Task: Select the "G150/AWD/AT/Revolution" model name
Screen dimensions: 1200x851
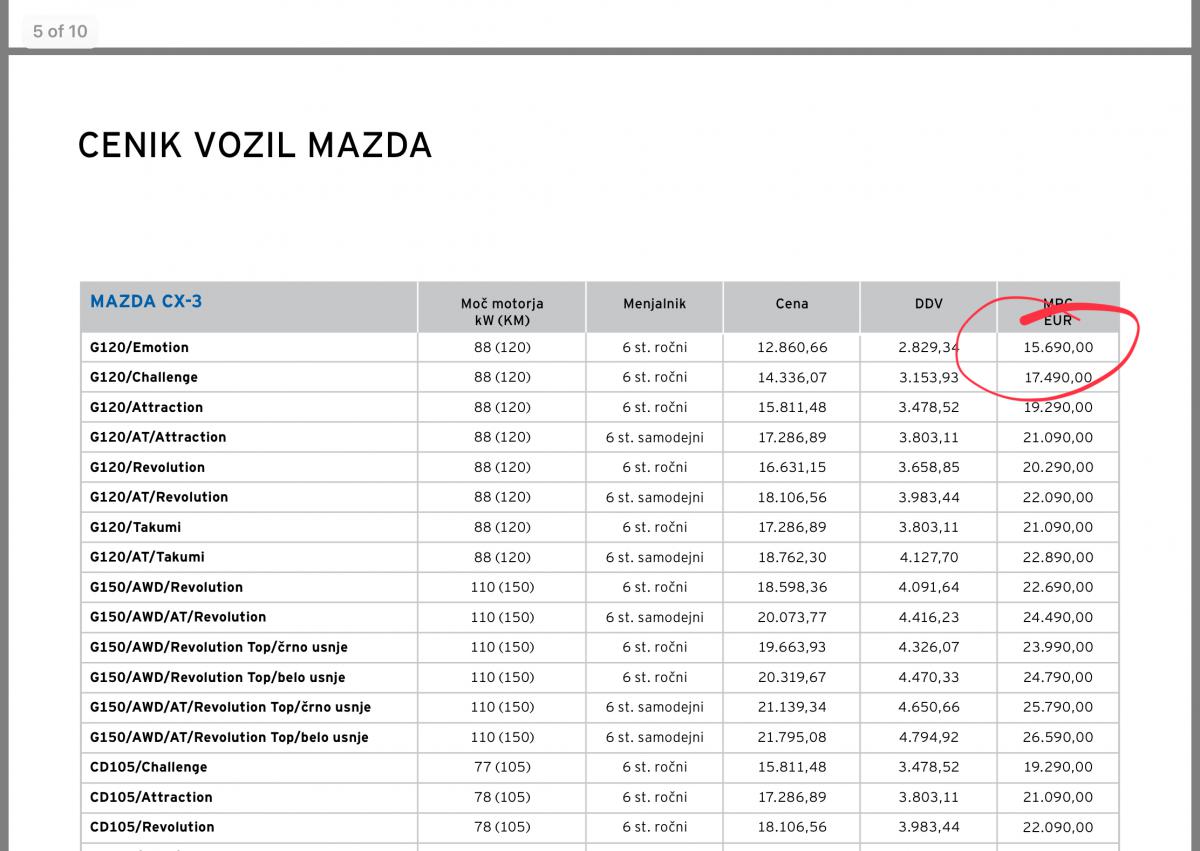Action: (178, 617)
